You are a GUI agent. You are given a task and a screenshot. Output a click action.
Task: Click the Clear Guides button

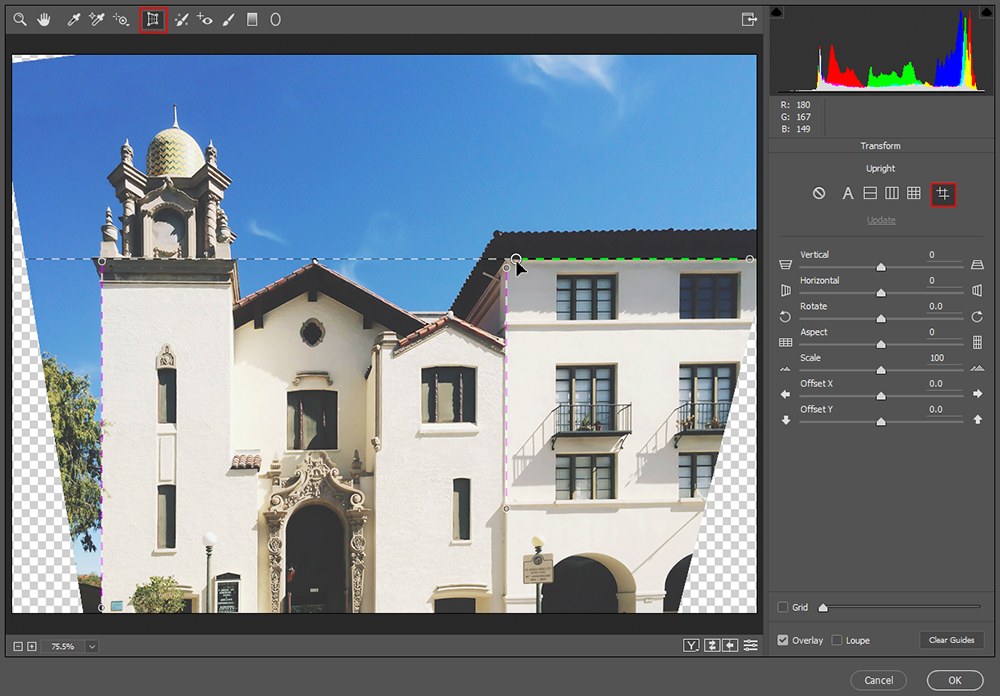[x=952, y=640]
